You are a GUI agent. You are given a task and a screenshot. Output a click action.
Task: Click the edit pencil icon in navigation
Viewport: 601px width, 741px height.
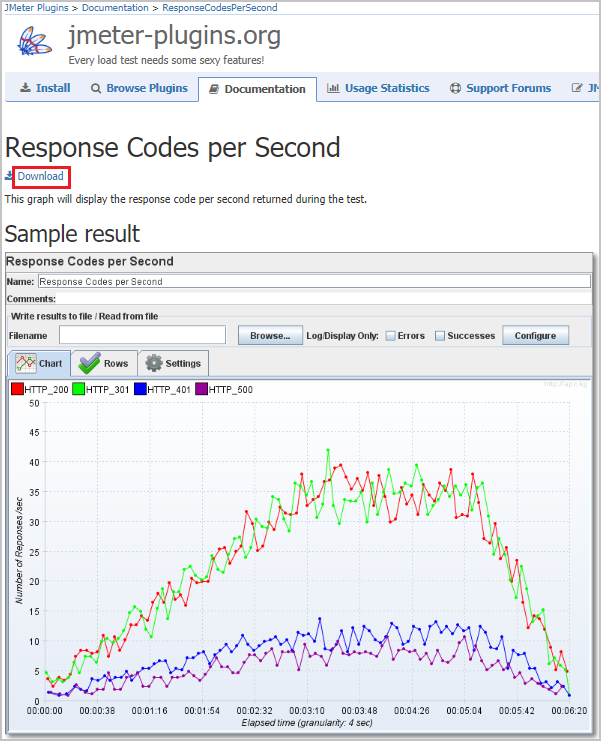click(x=577, y=88)
